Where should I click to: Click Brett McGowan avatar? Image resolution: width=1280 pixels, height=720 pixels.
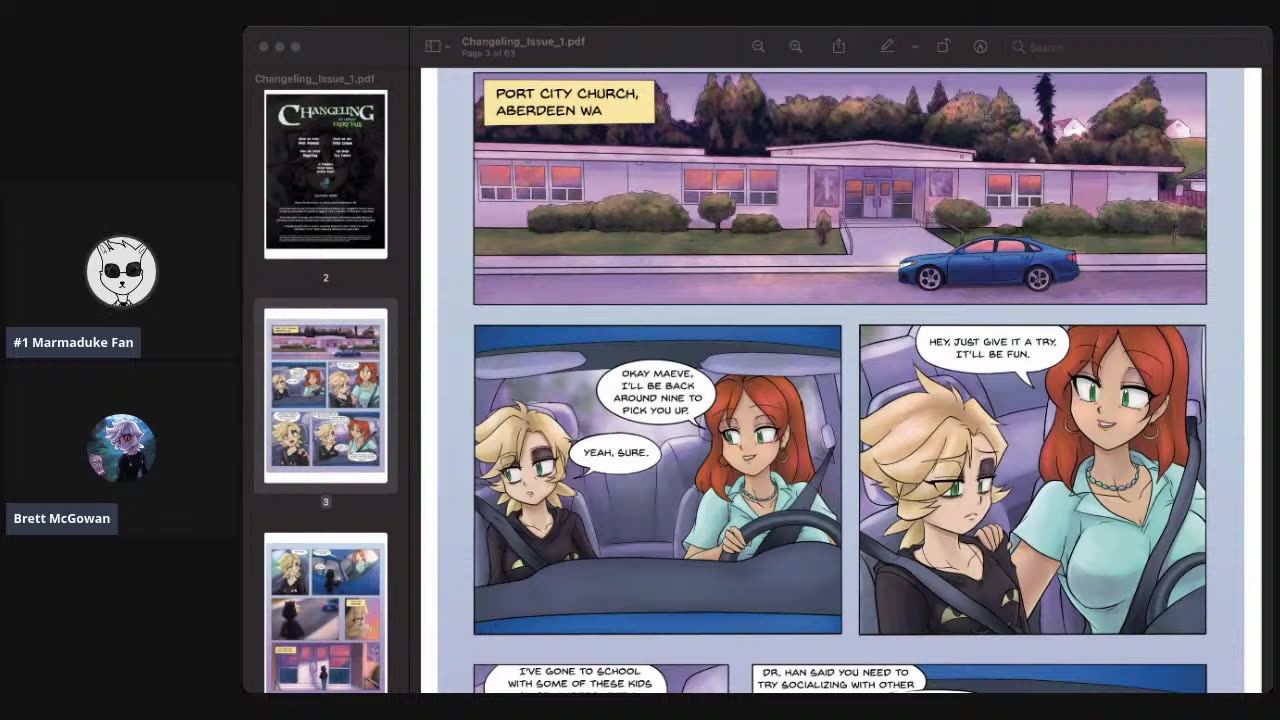pyautogui.click(x=121, y=448)
